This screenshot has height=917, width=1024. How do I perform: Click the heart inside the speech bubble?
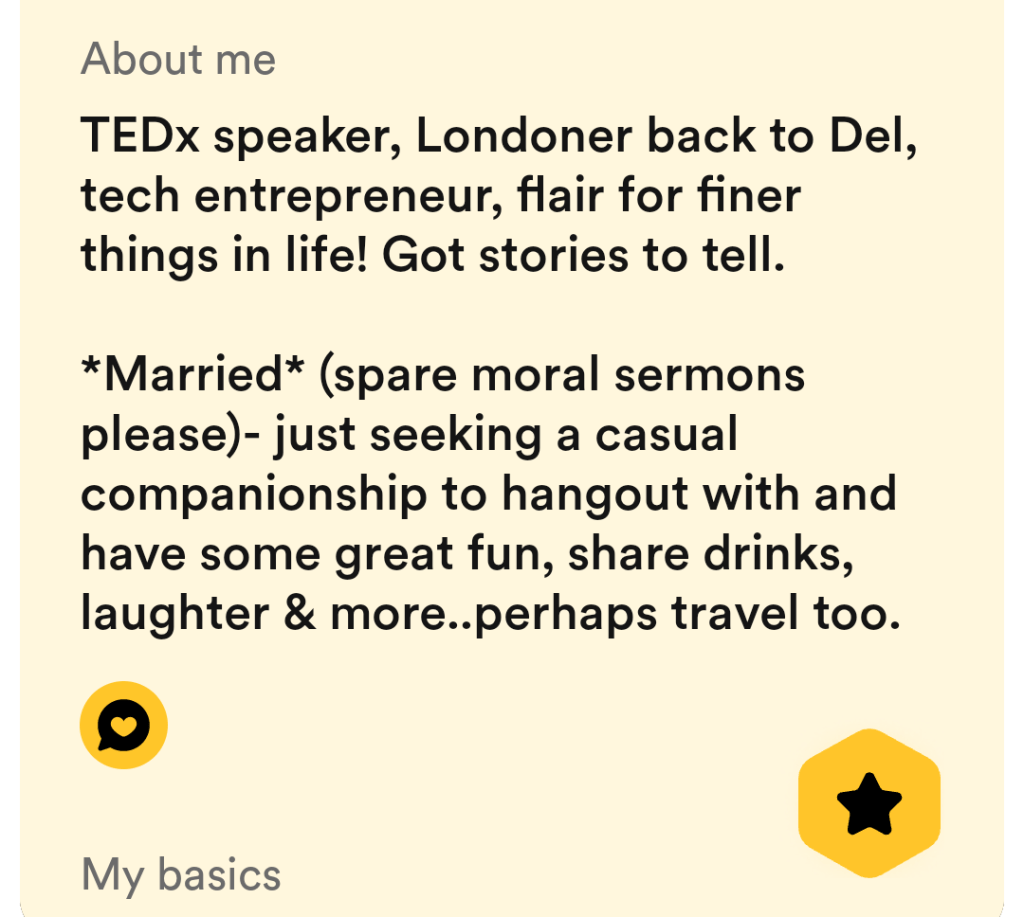tap(123, 723)
